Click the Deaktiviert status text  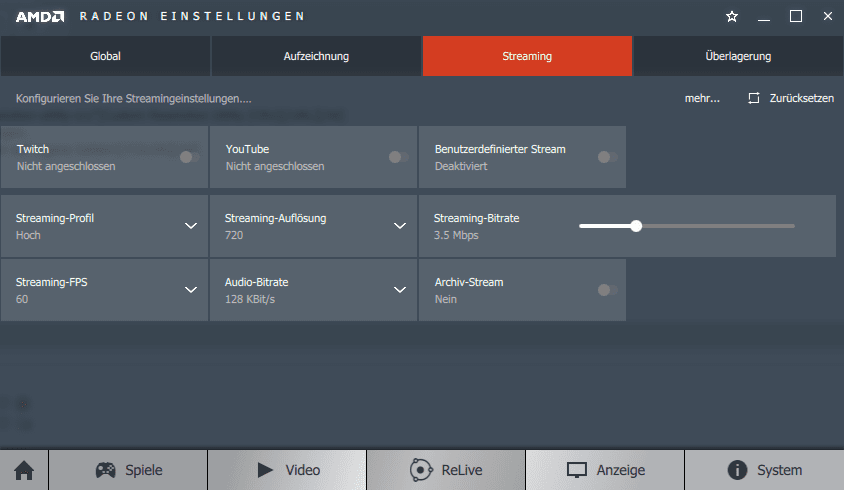461,166
